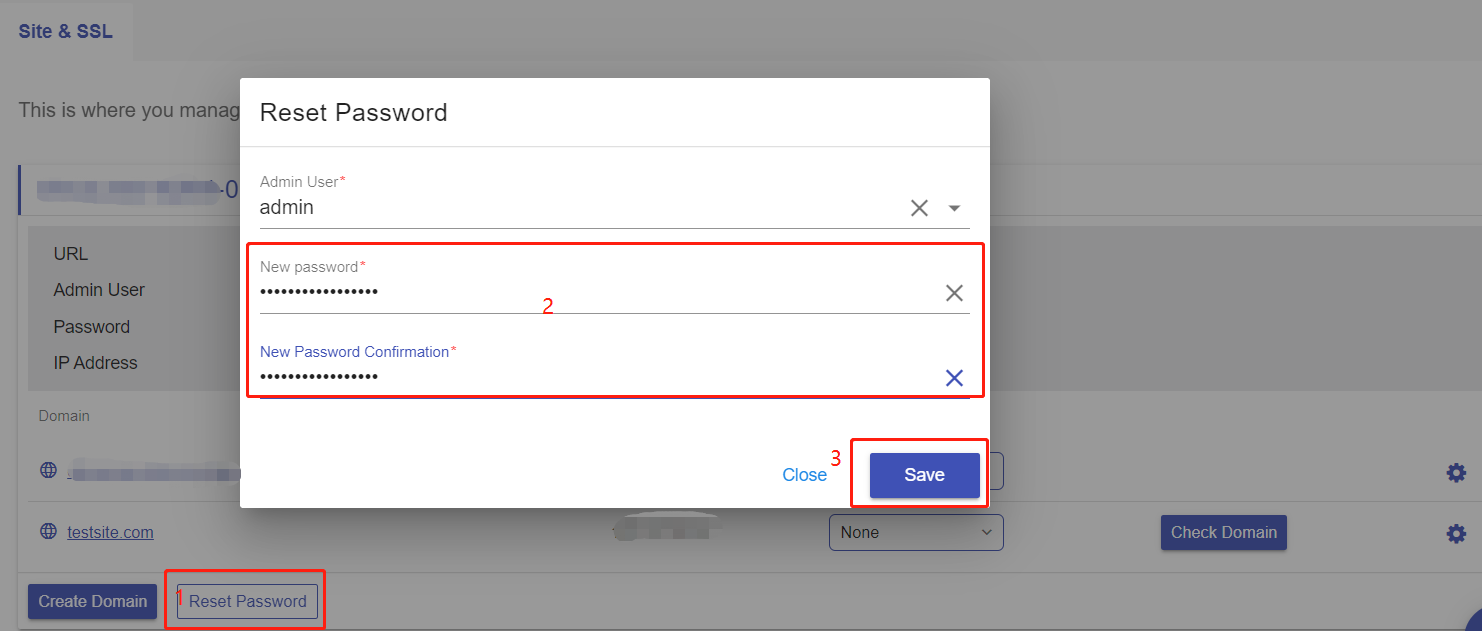Viewport: 1482px width, 631px height.
Task: Switch to the Site & SSL tab
Action: coord(66,31)
